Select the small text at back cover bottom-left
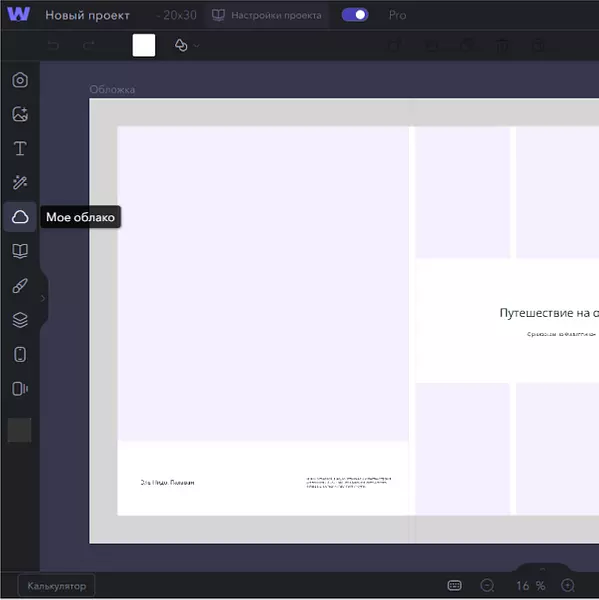599x600 pixels. pyautogui.click(x=167, y=483)
